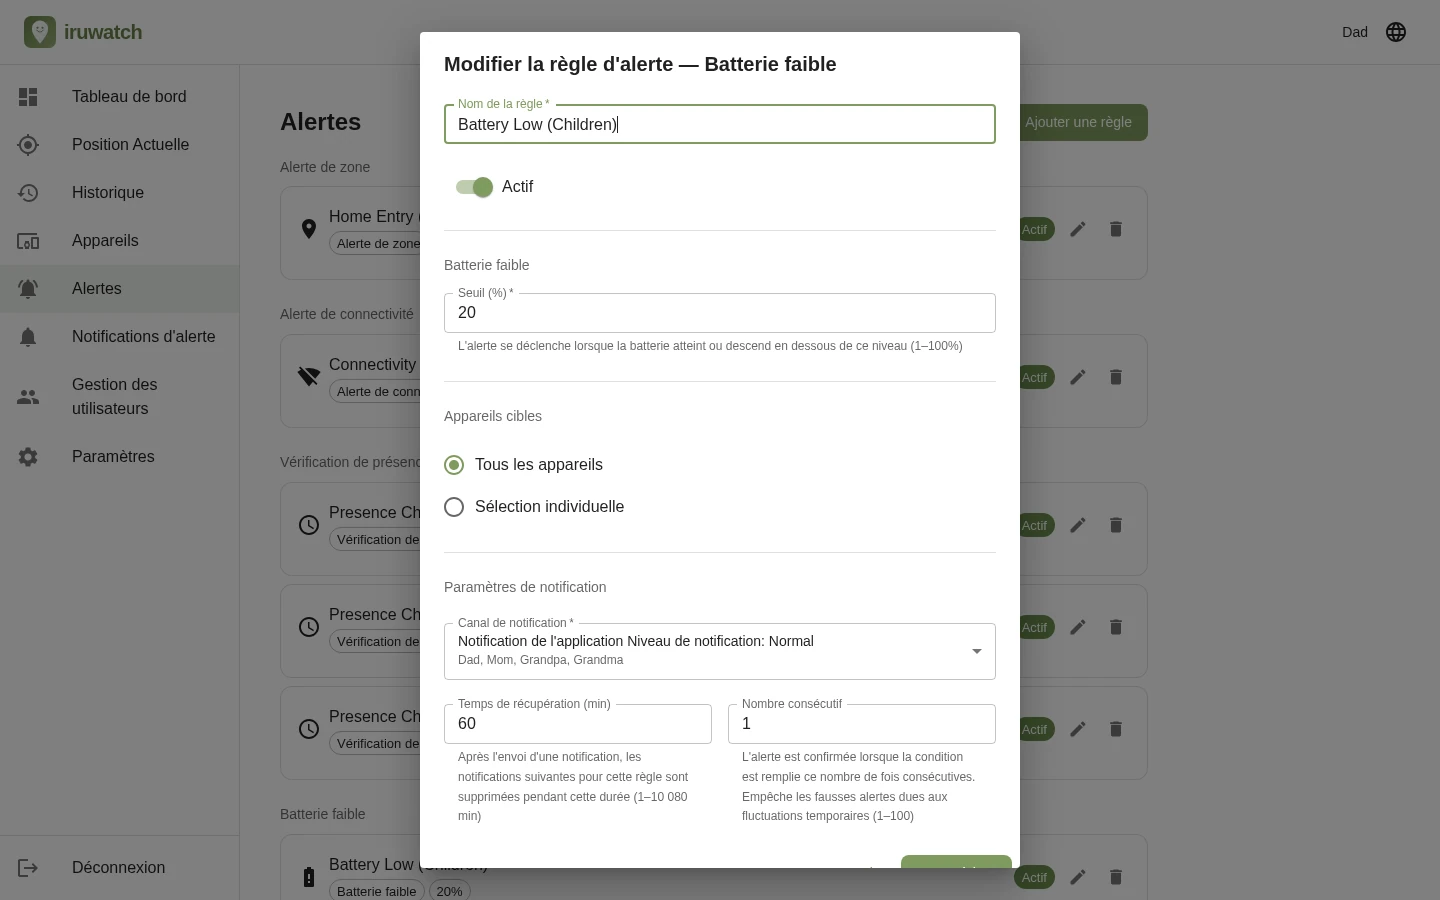Toggle the Actif switch off
The width and height of the screenshot is (1440, 900).
pyautogui.click(x=474, y=187)
